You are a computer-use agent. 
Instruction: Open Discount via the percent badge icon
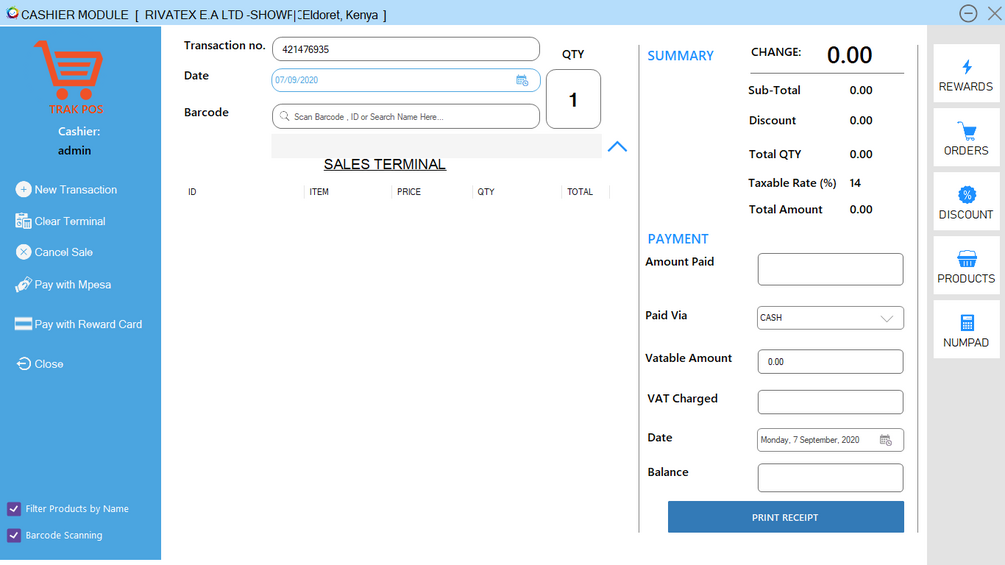coord(967,195)
